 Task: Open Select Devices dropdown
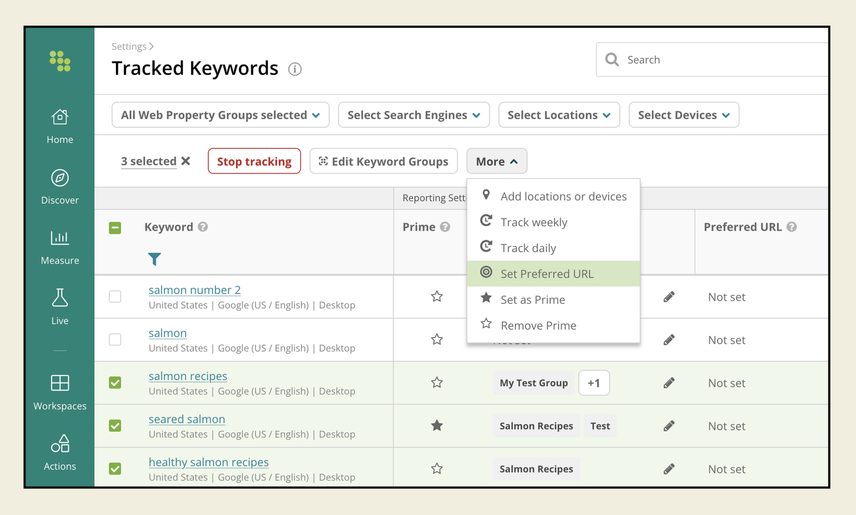[x=684, y=115]
